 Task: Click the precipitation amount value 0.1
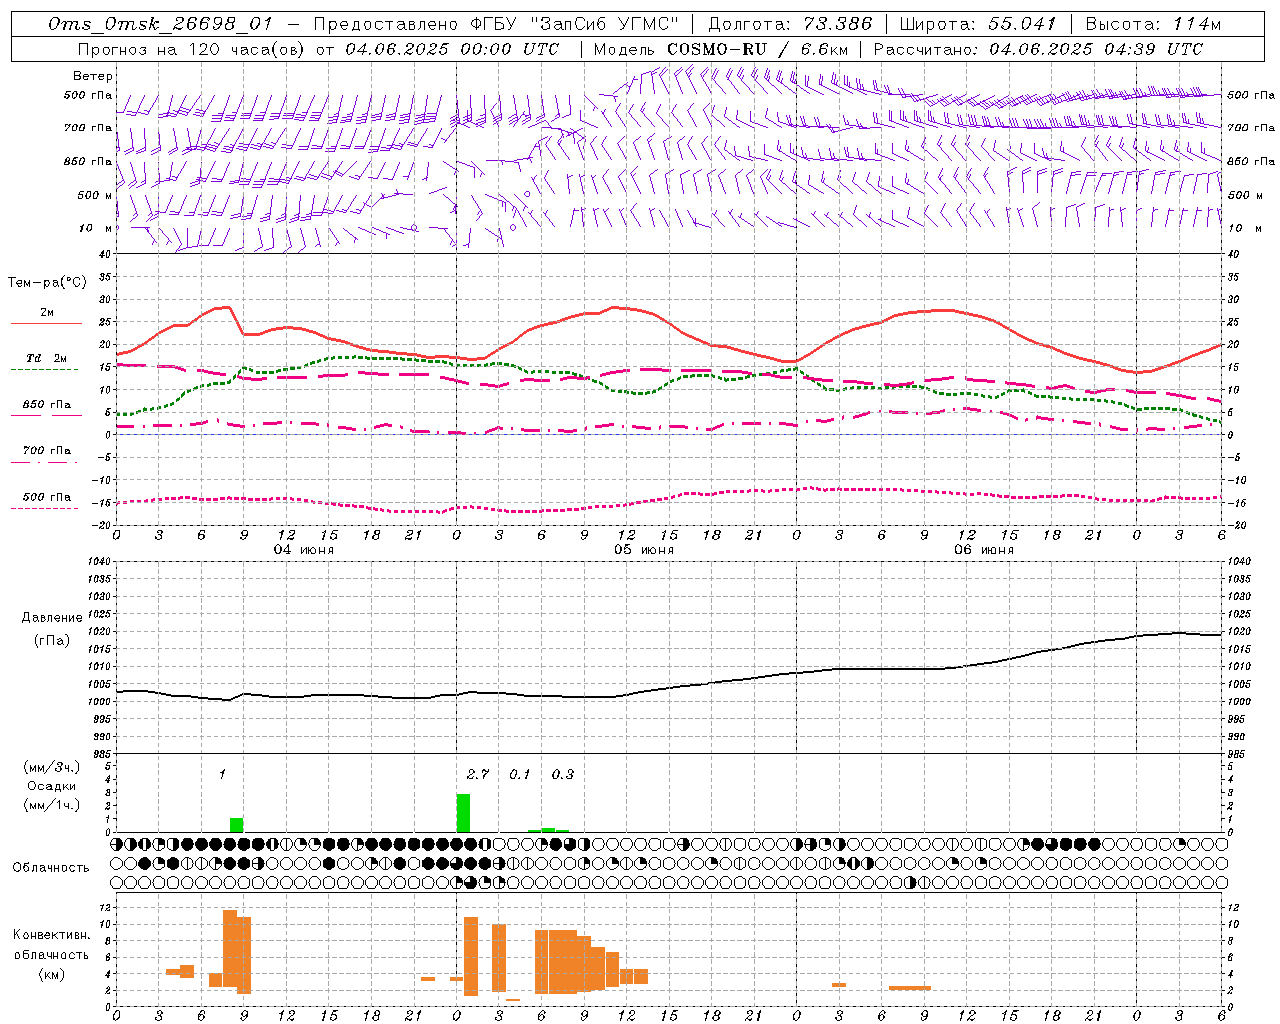pyautogui.click(x=520, y=774)
